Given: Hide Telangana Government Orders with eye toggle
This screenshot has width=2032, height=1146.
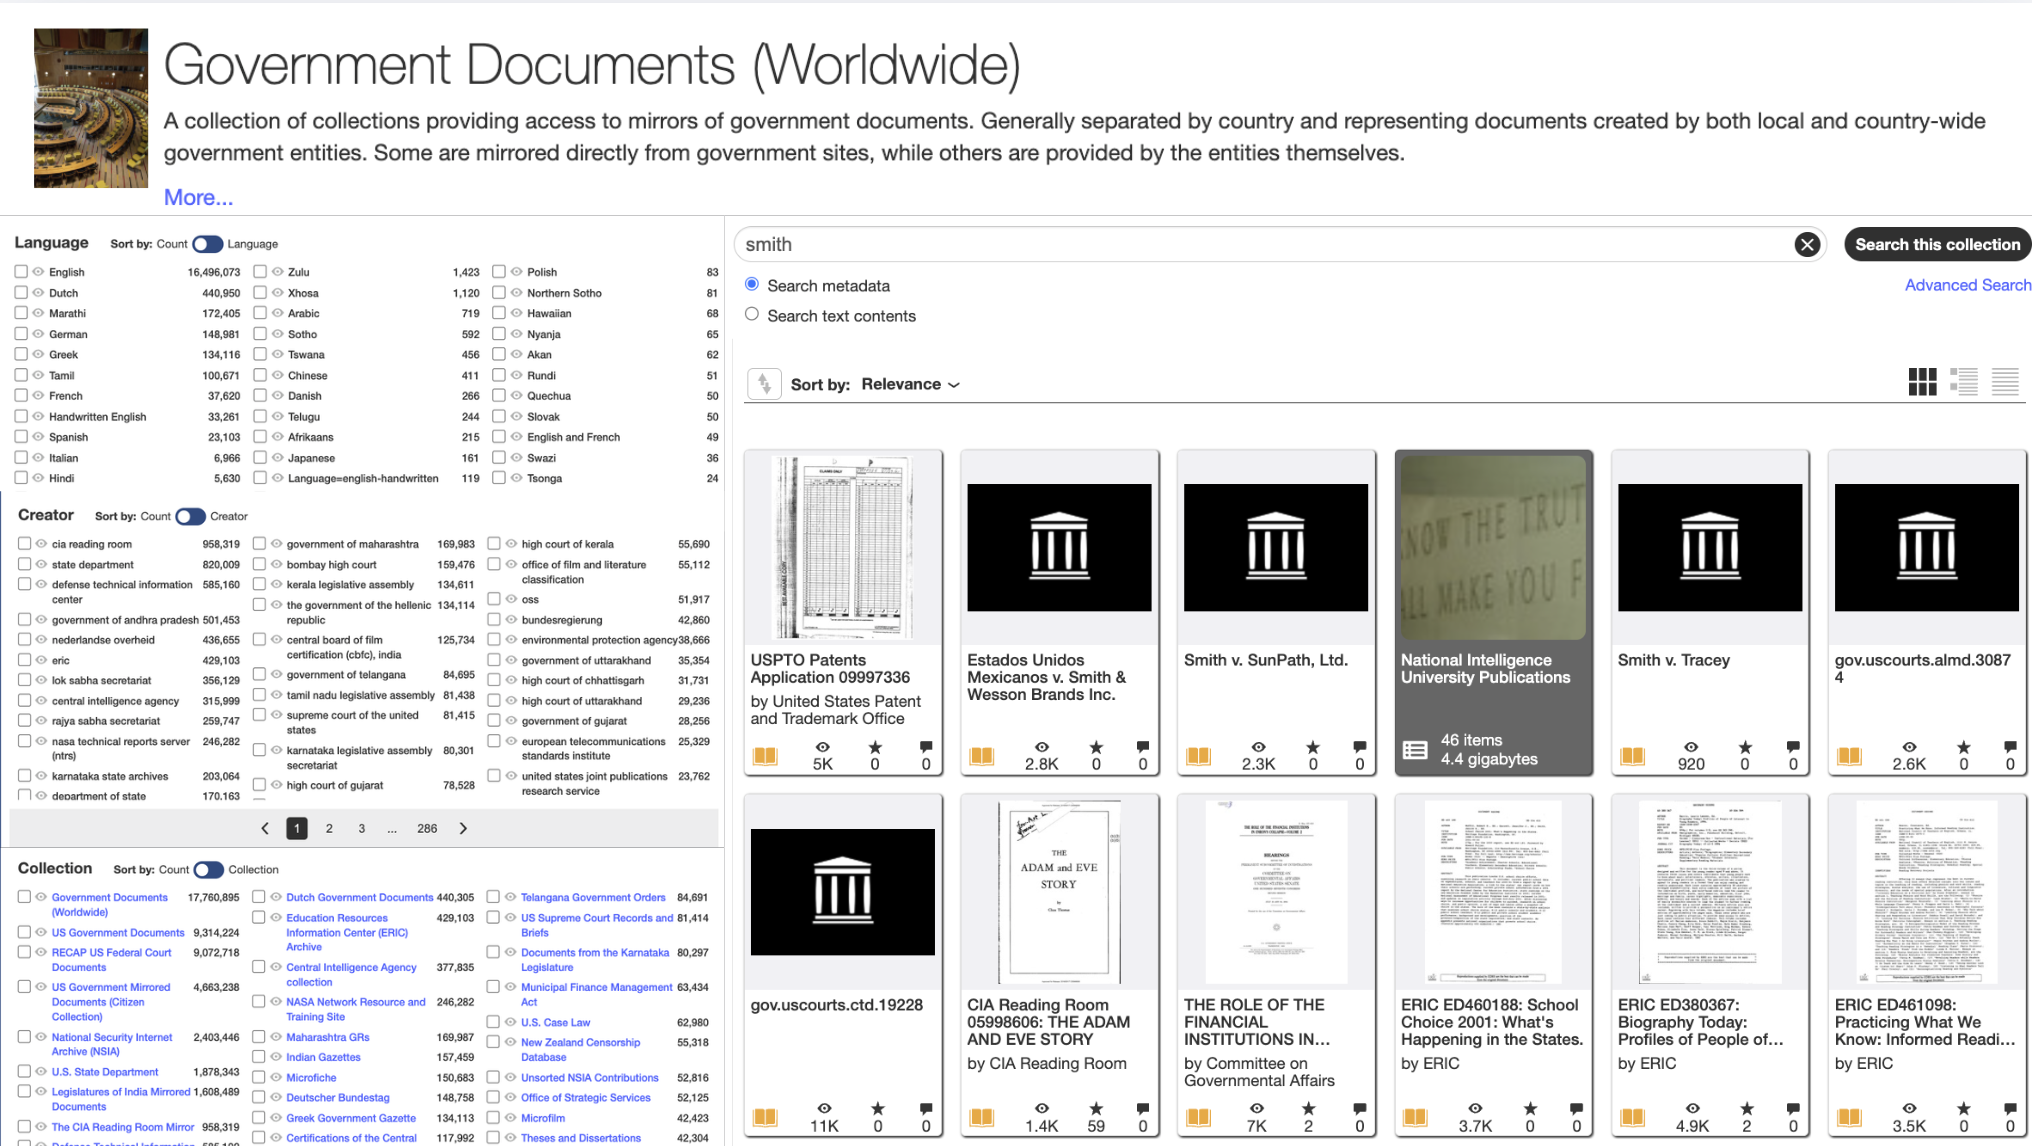Looking at the screenshot, I should coord(510,897).
